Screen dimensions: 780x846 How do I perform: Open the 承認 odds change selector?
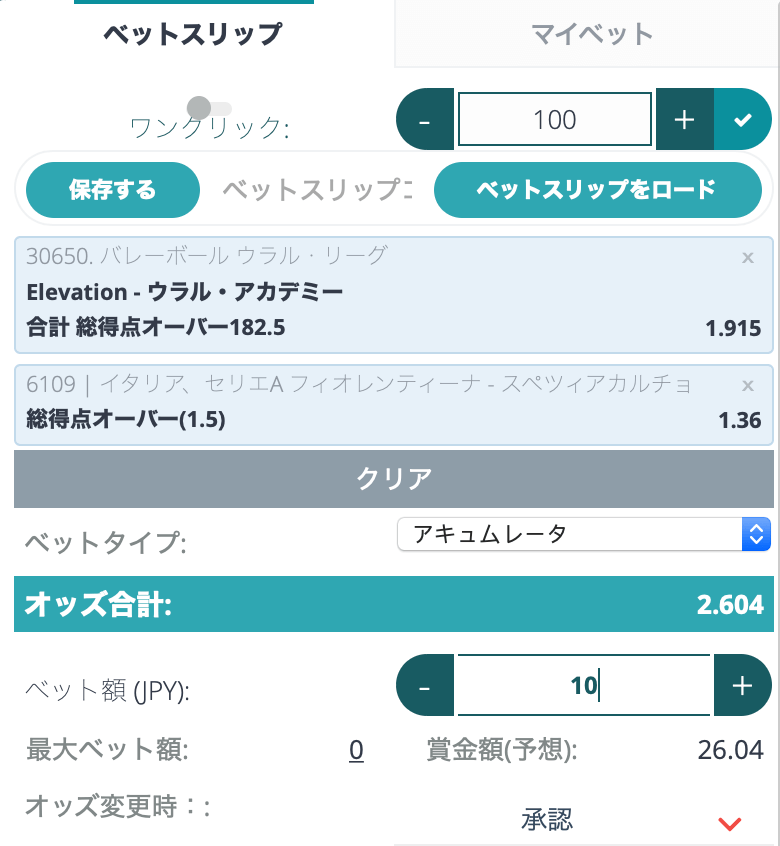pos(548,821)
